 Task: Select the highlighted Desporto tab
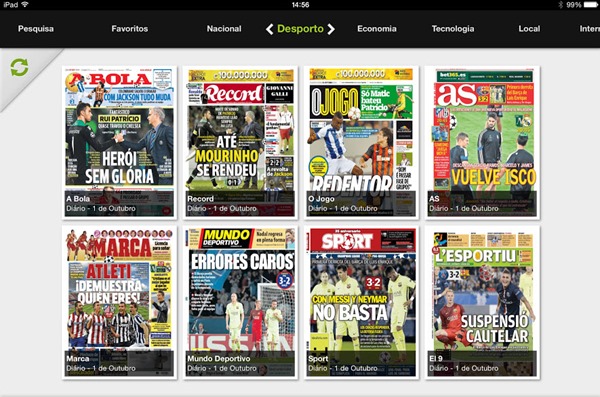300,29
